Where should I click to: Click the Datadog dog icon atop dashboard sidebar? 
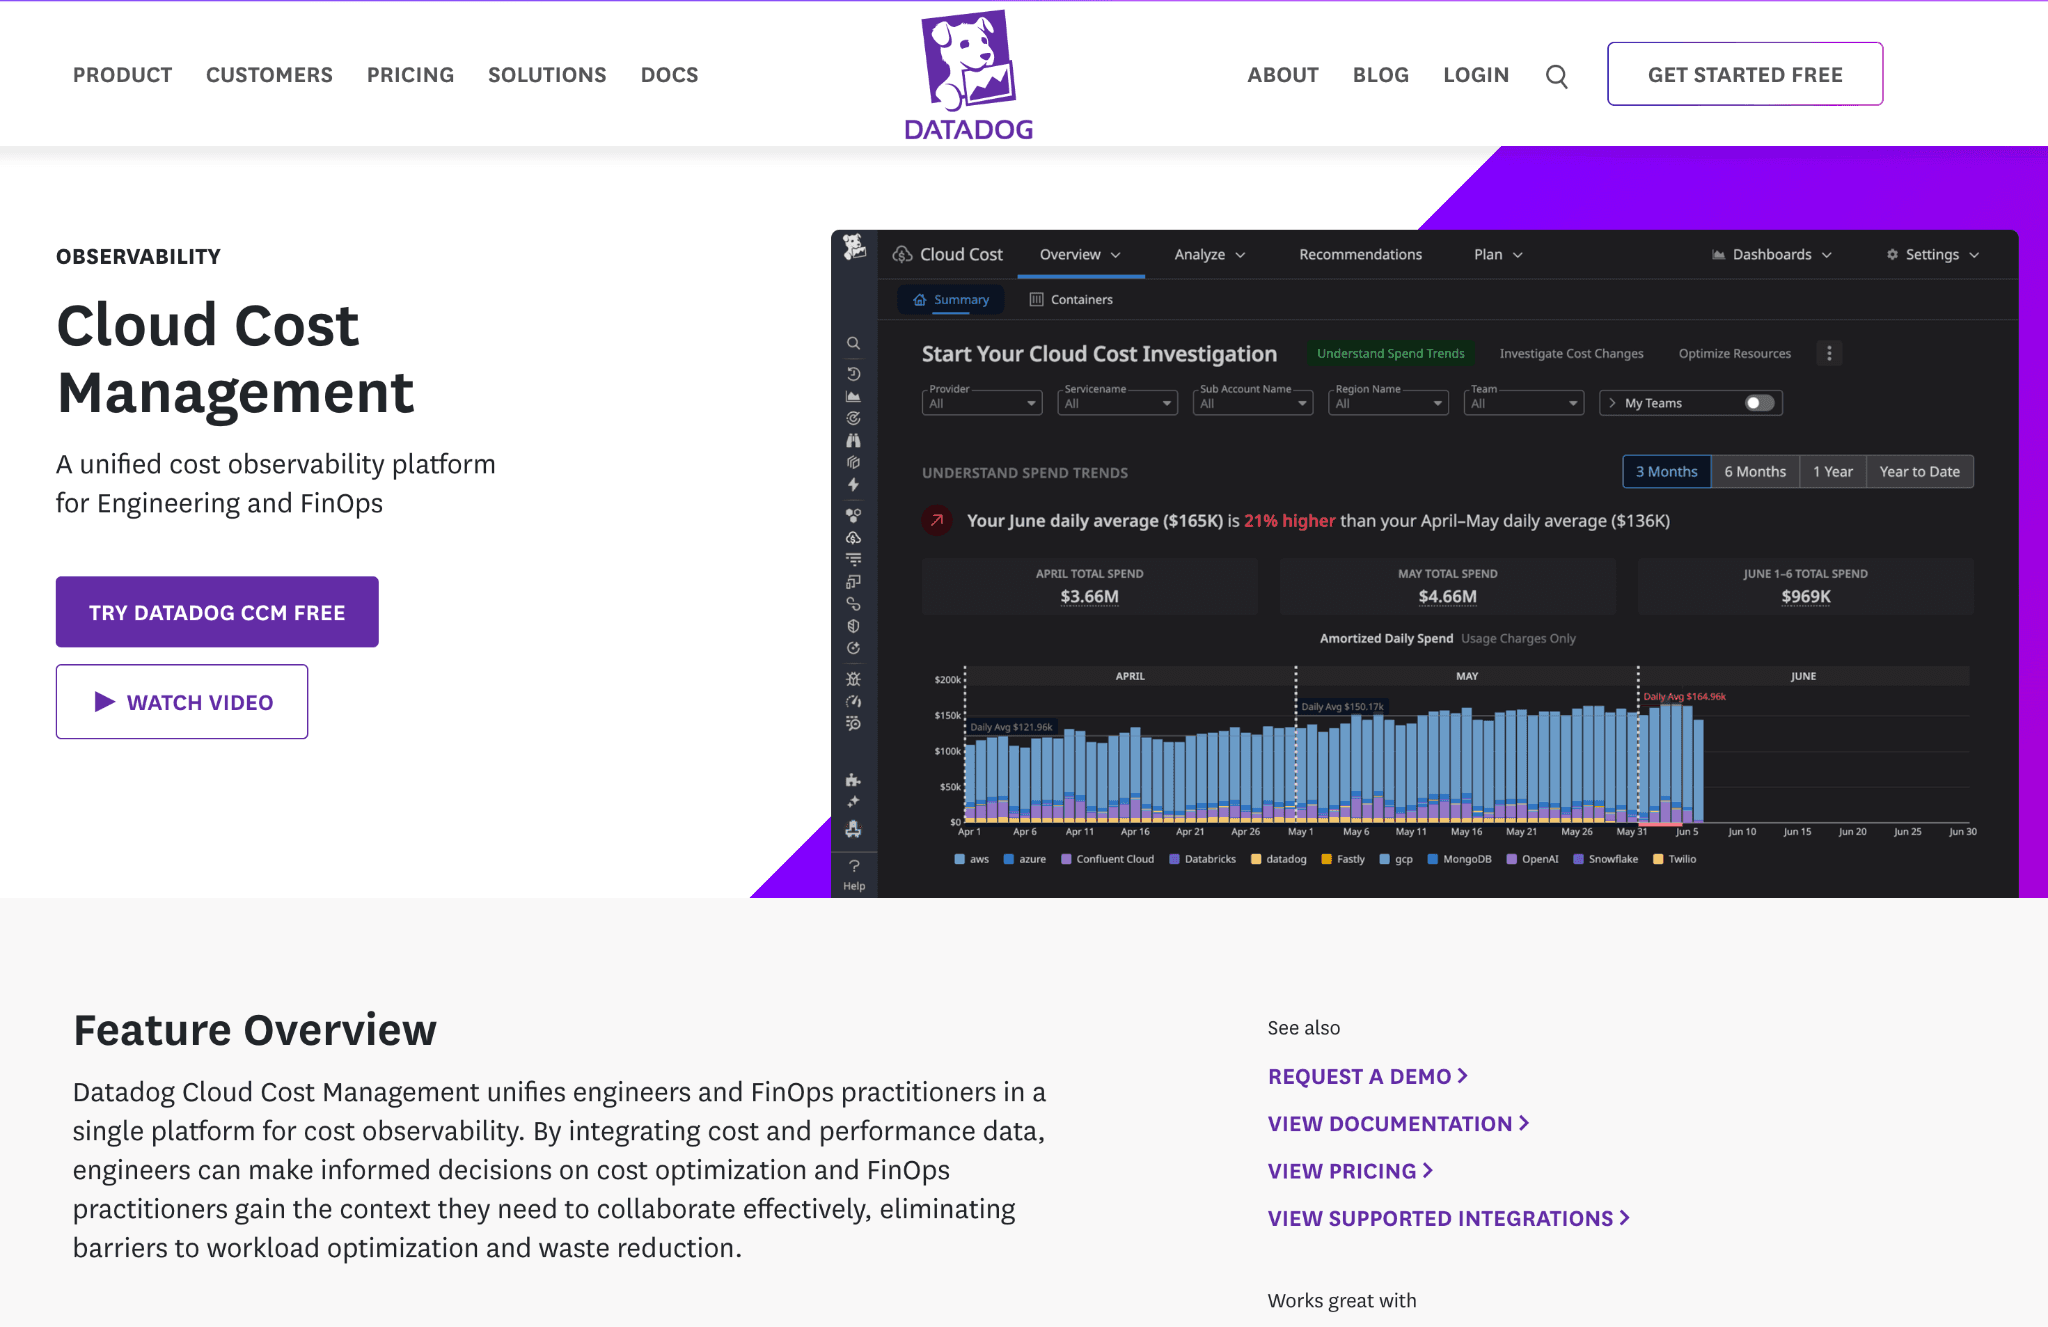(854, 247)
